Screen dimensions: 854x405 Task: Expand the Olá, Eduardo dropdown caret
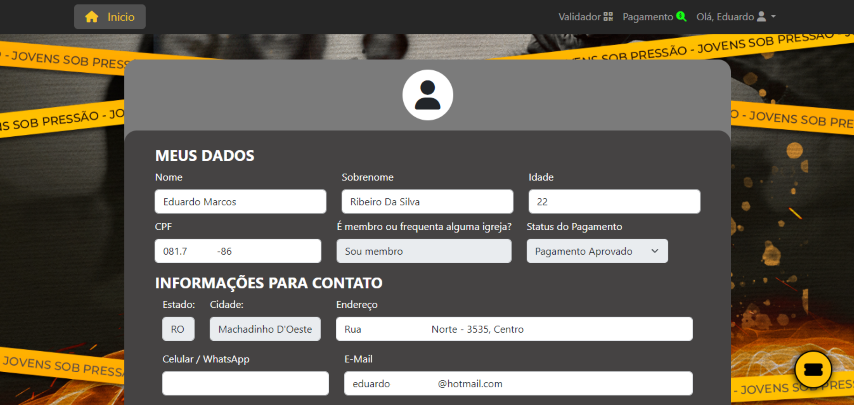pos(773,17)
